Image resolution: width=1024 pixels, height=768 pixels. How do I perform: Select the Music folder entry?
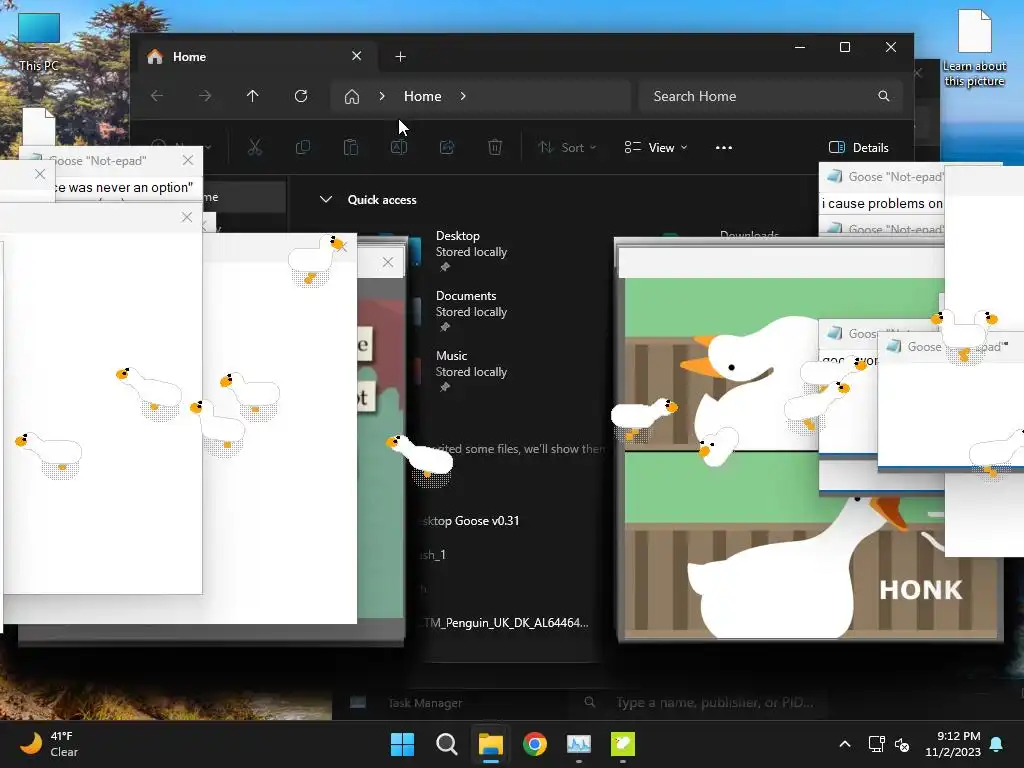point(471,371)
